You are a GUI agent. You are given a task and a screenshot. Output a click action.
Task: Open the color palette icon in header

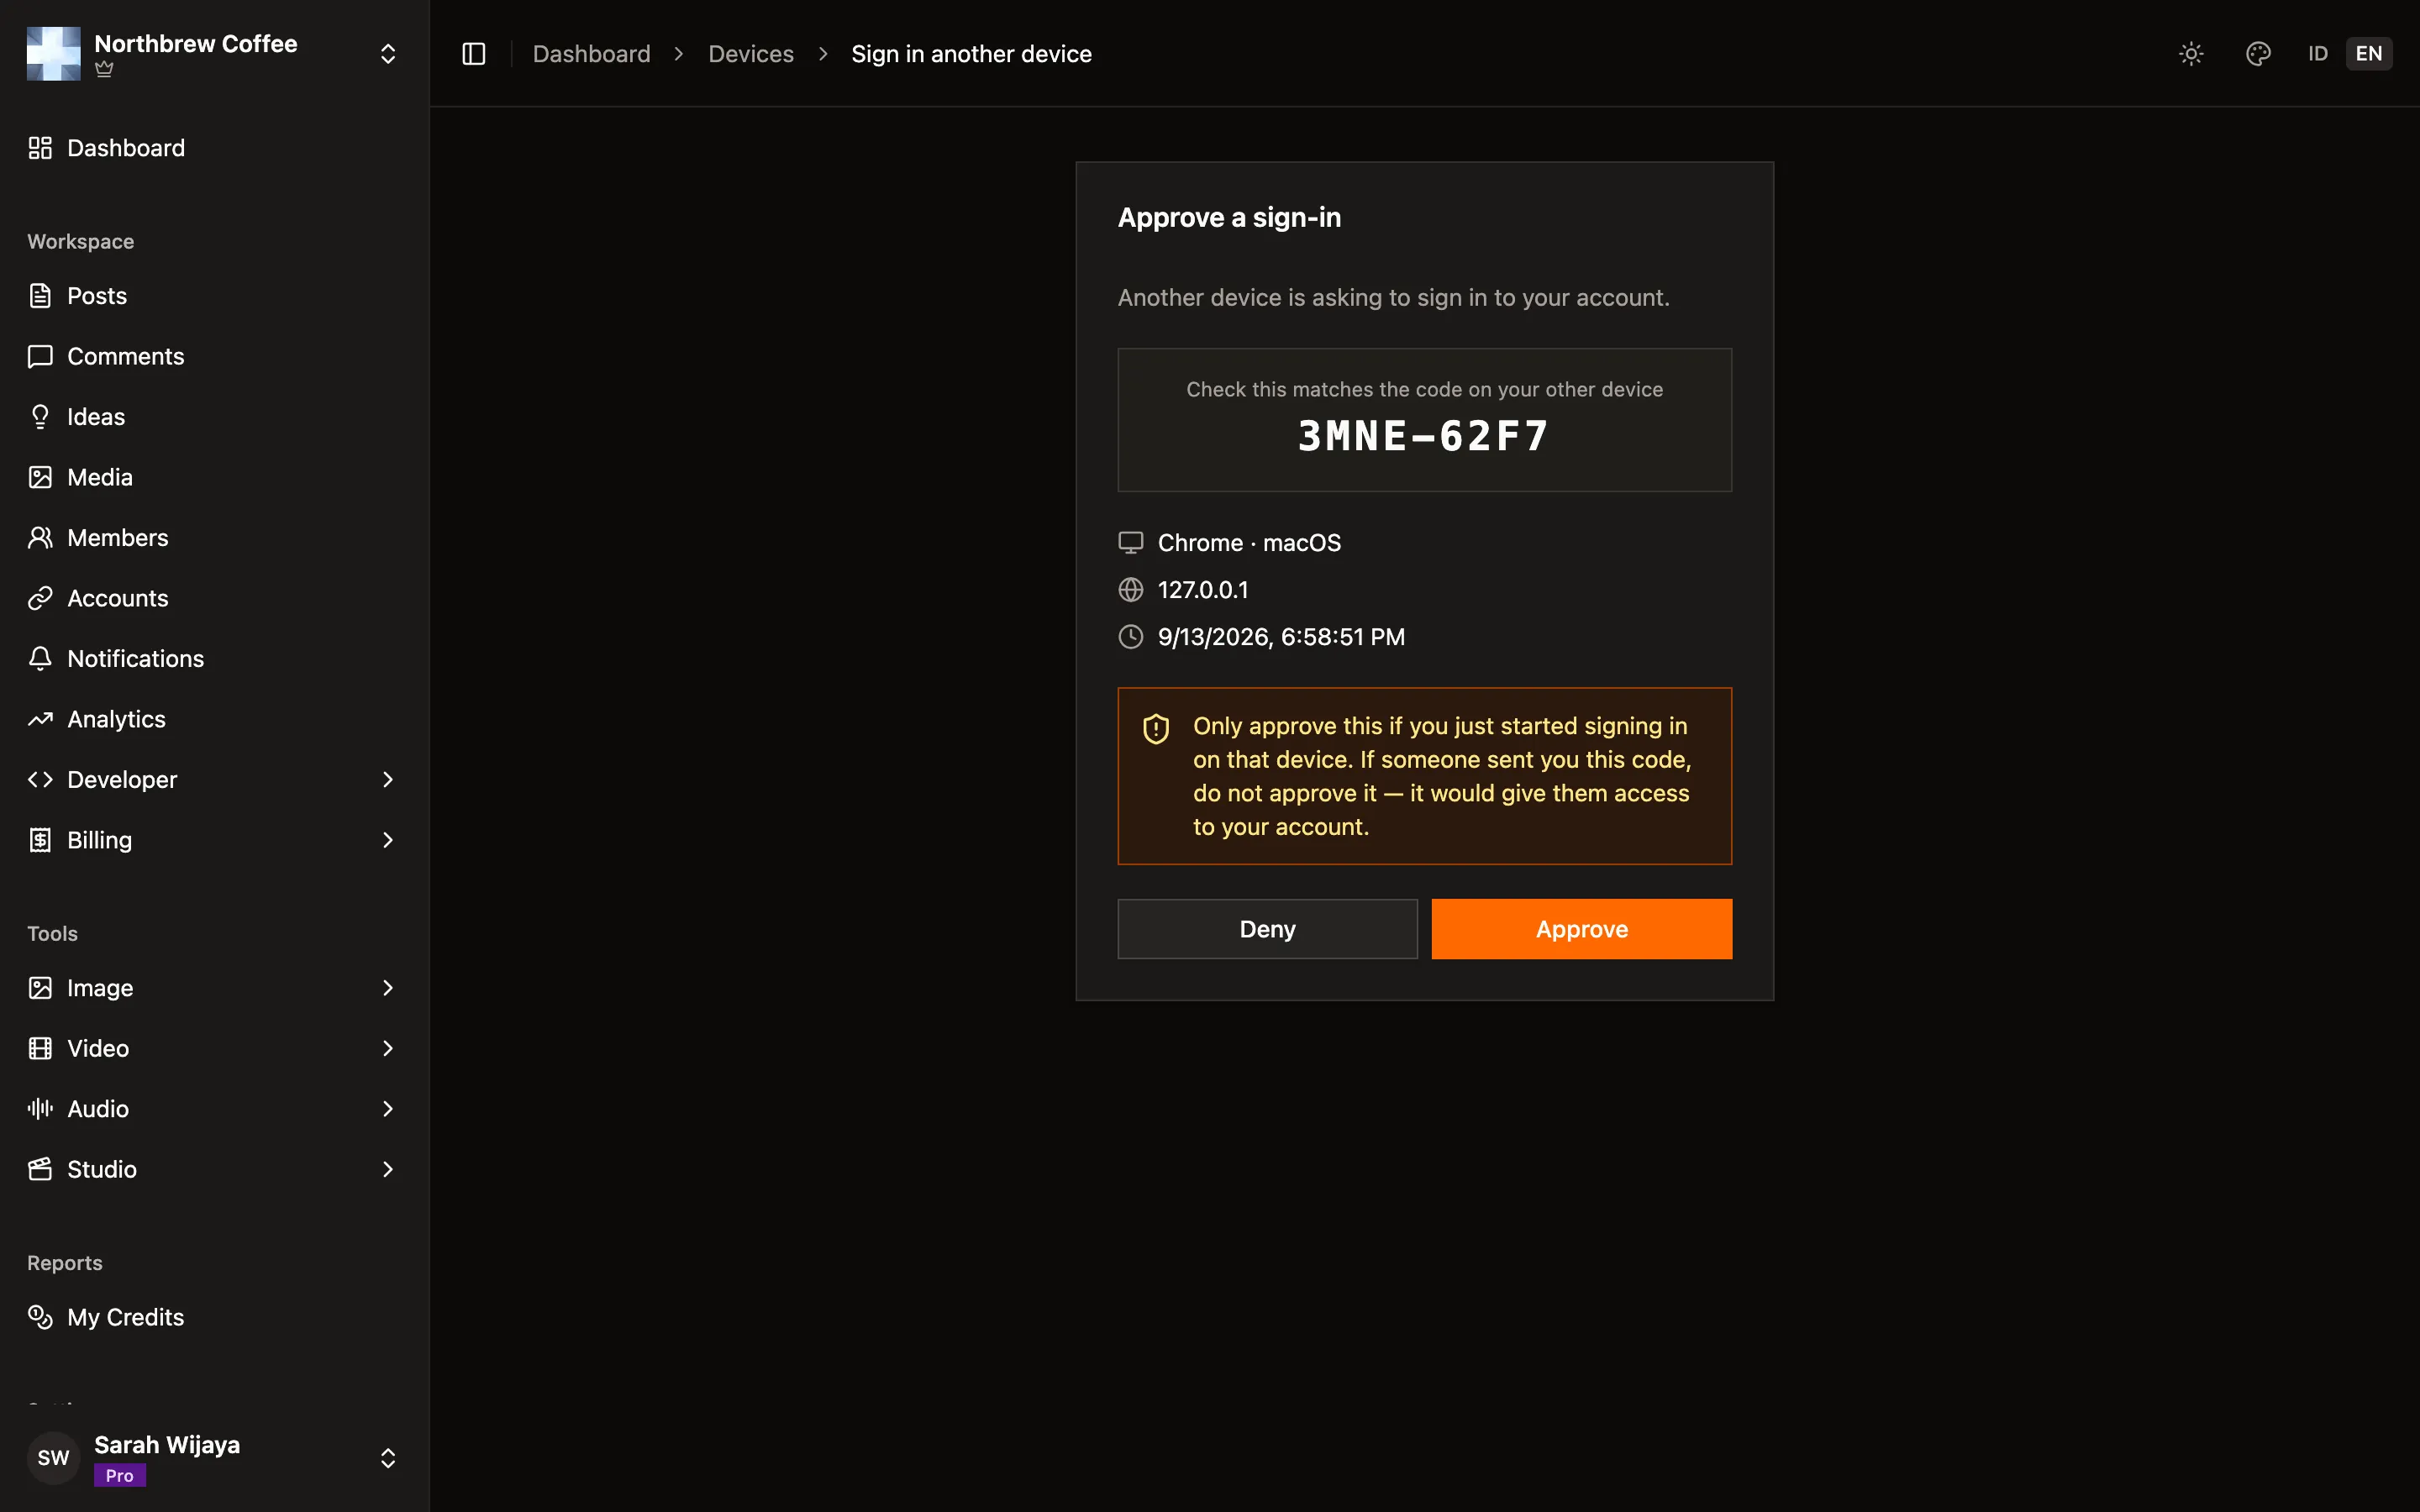(2258, 54)
